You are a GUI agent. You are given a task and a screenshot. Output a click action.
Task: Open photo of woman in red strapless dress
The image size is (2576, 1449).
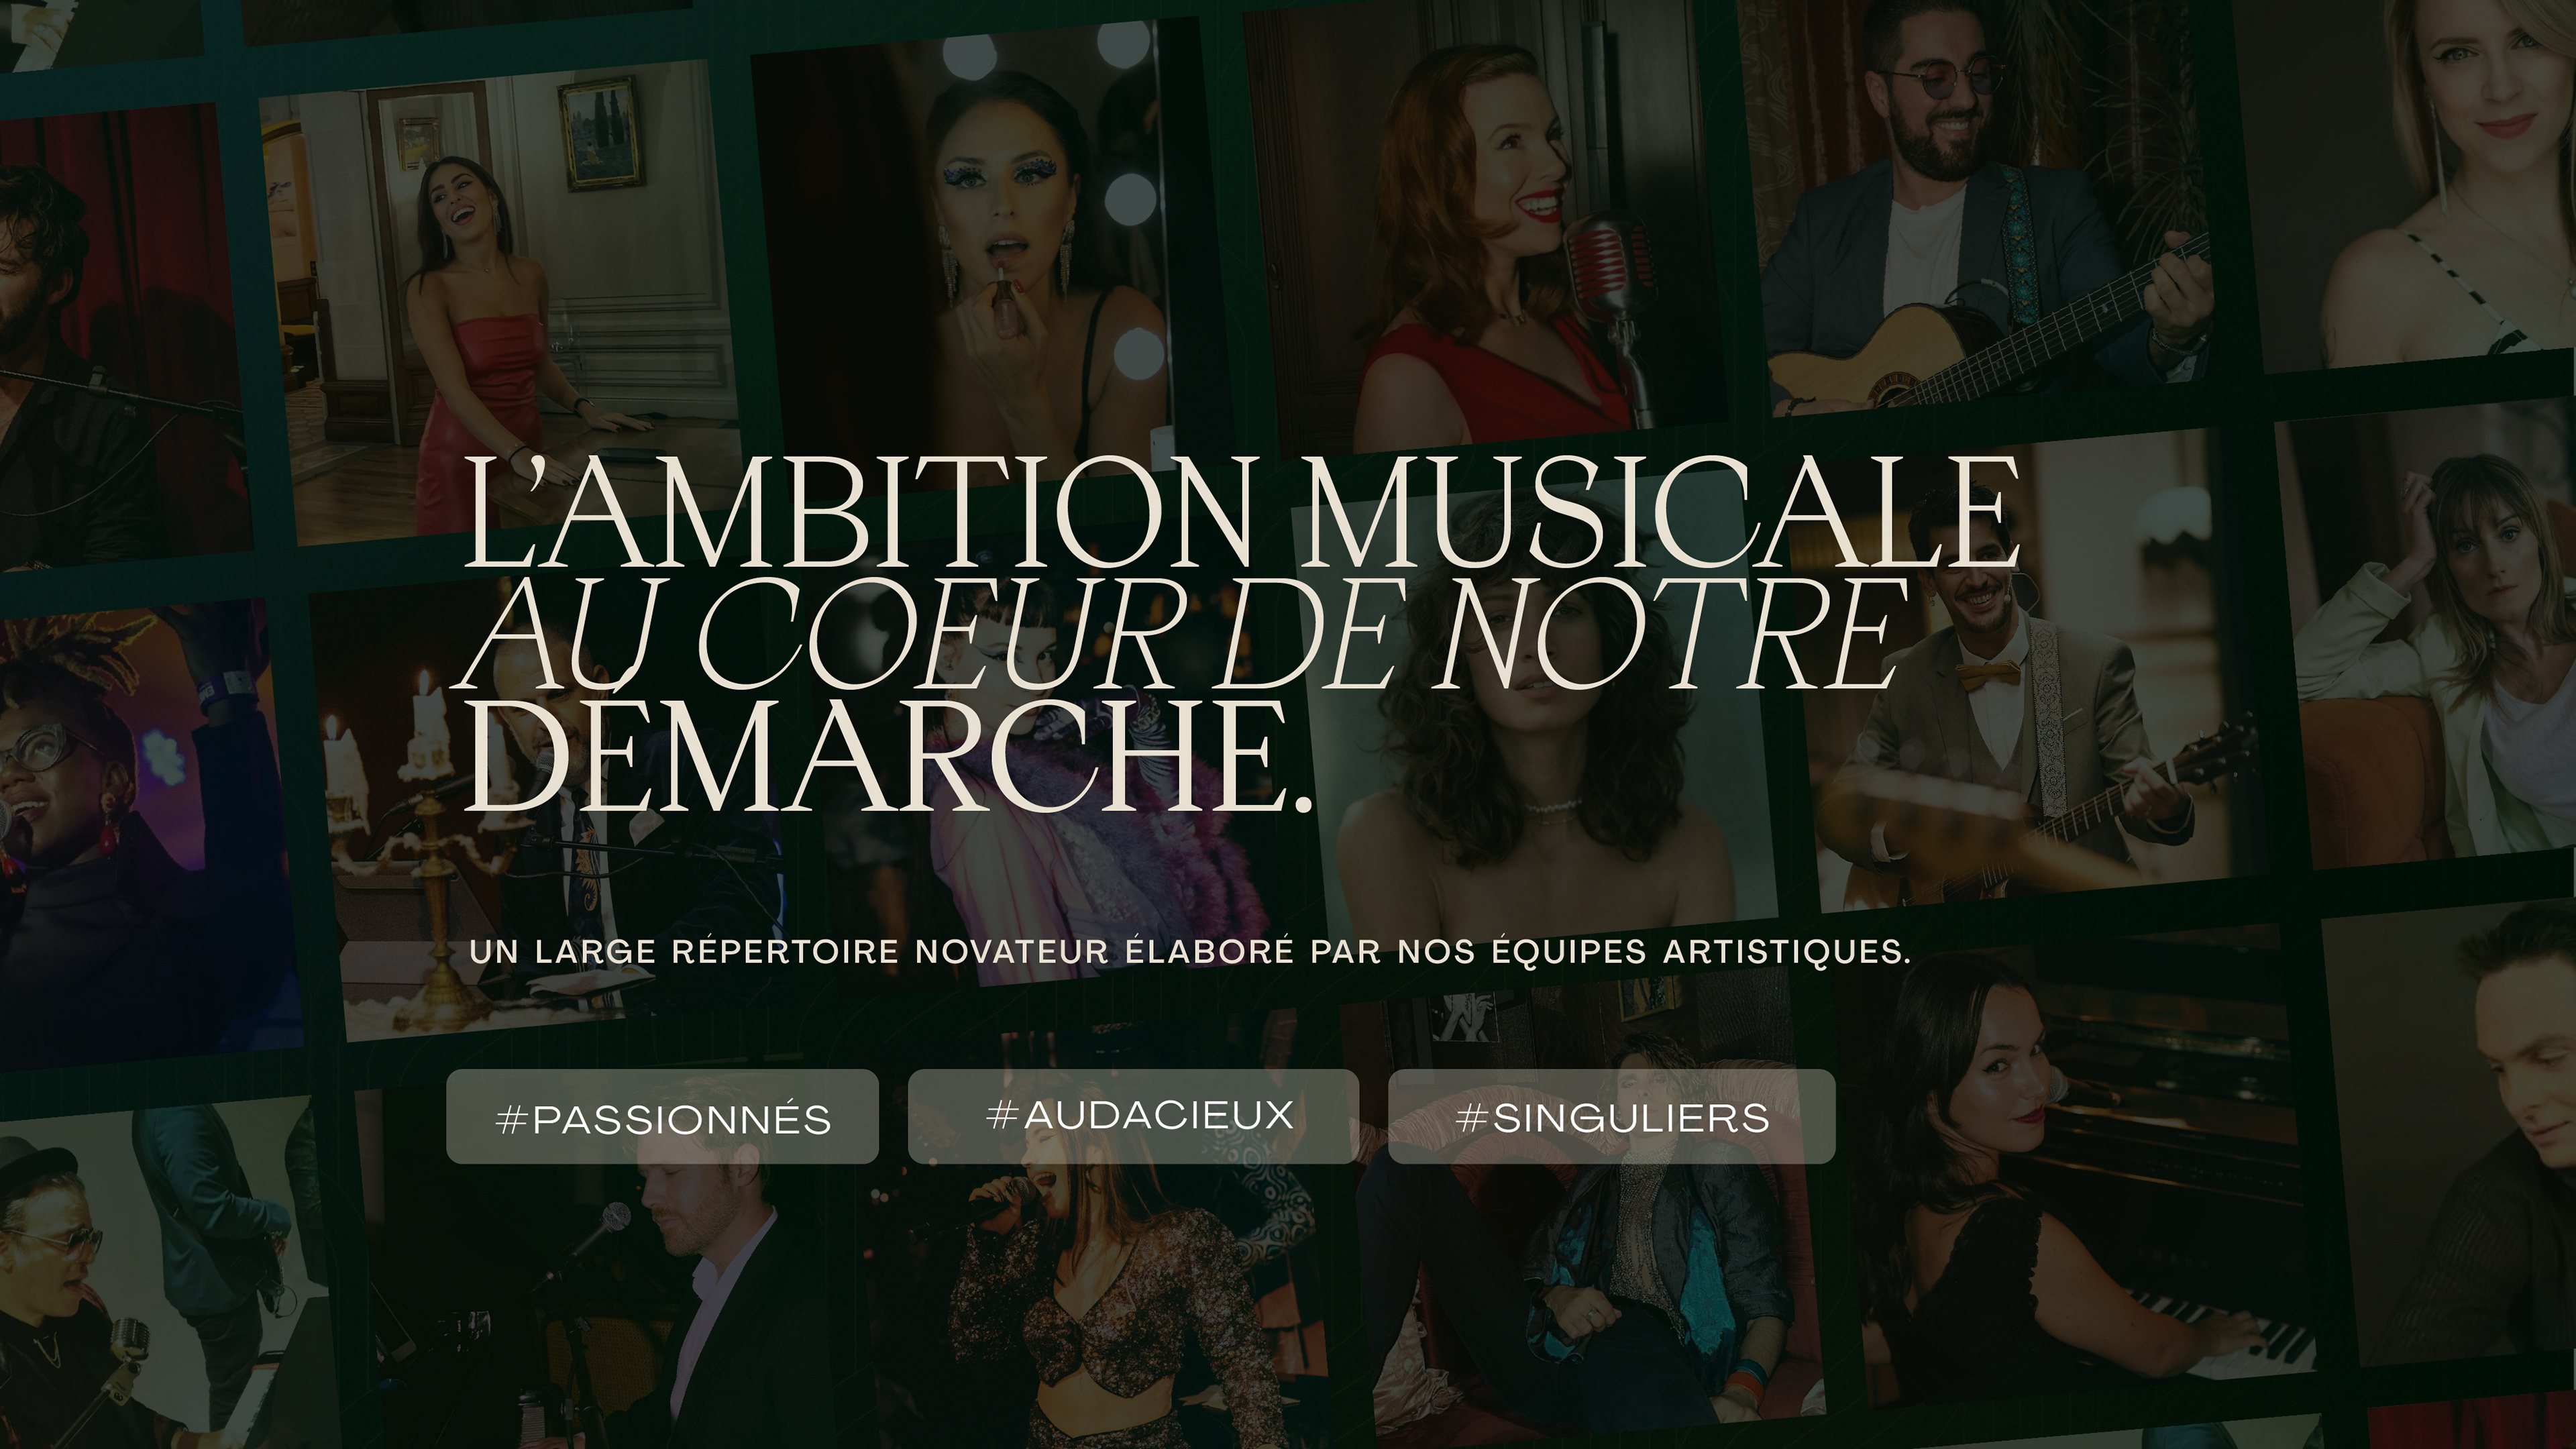tap(498, 300)
